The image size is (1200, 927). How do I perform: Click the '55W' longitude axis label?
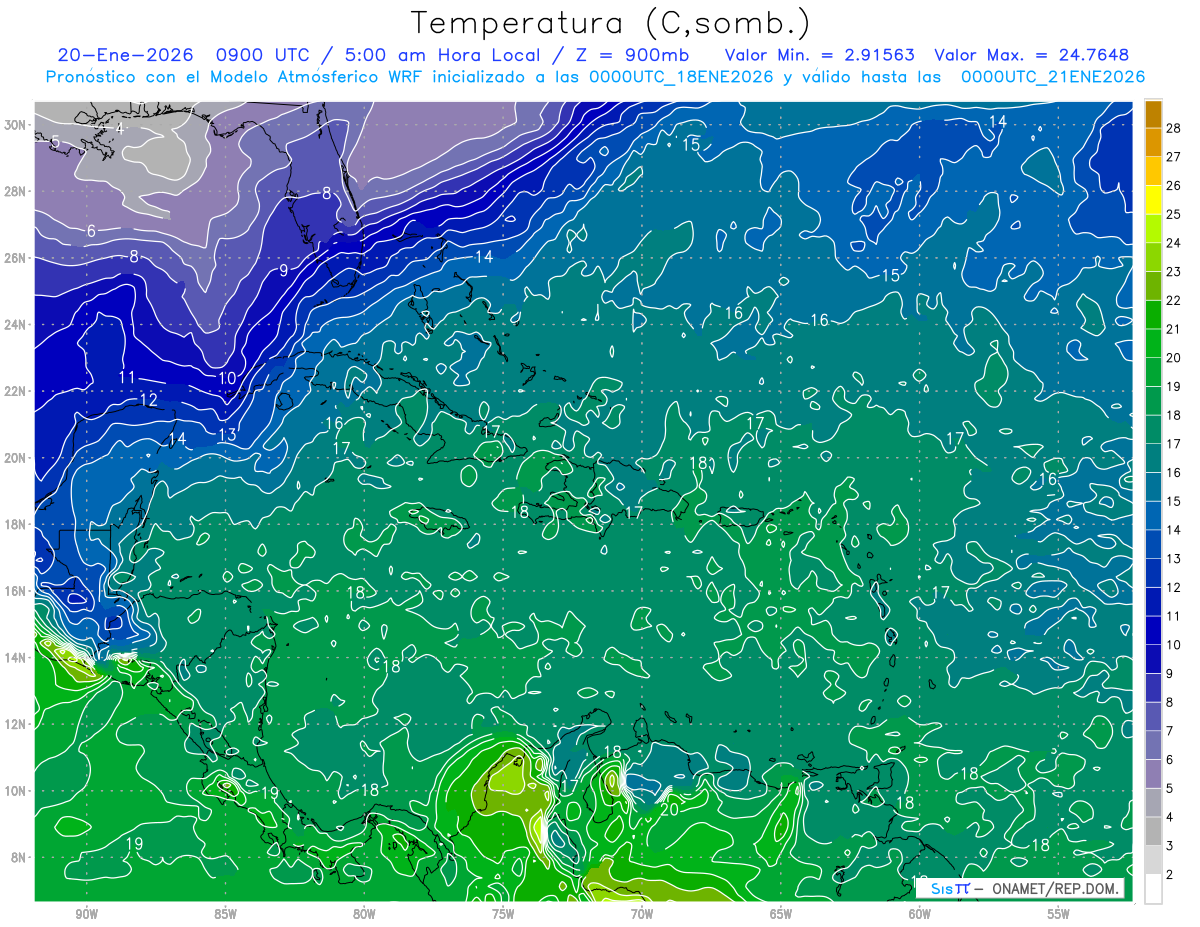[x=1059, y=915]
